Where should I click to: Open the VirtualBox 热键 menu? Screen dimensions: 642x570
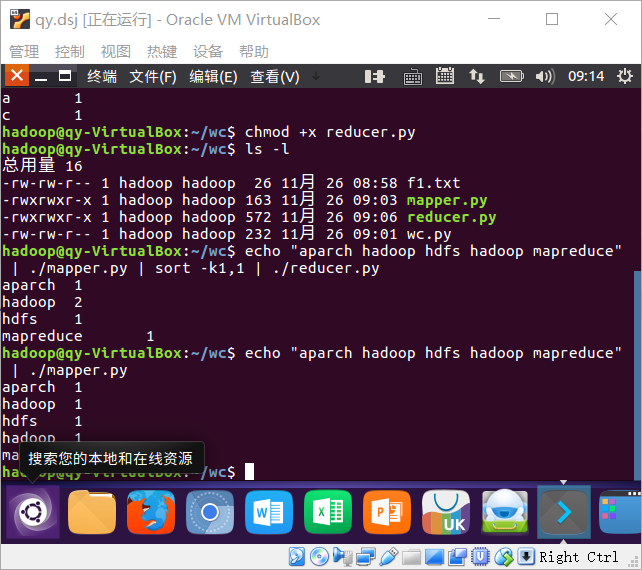tap(162, 52)
